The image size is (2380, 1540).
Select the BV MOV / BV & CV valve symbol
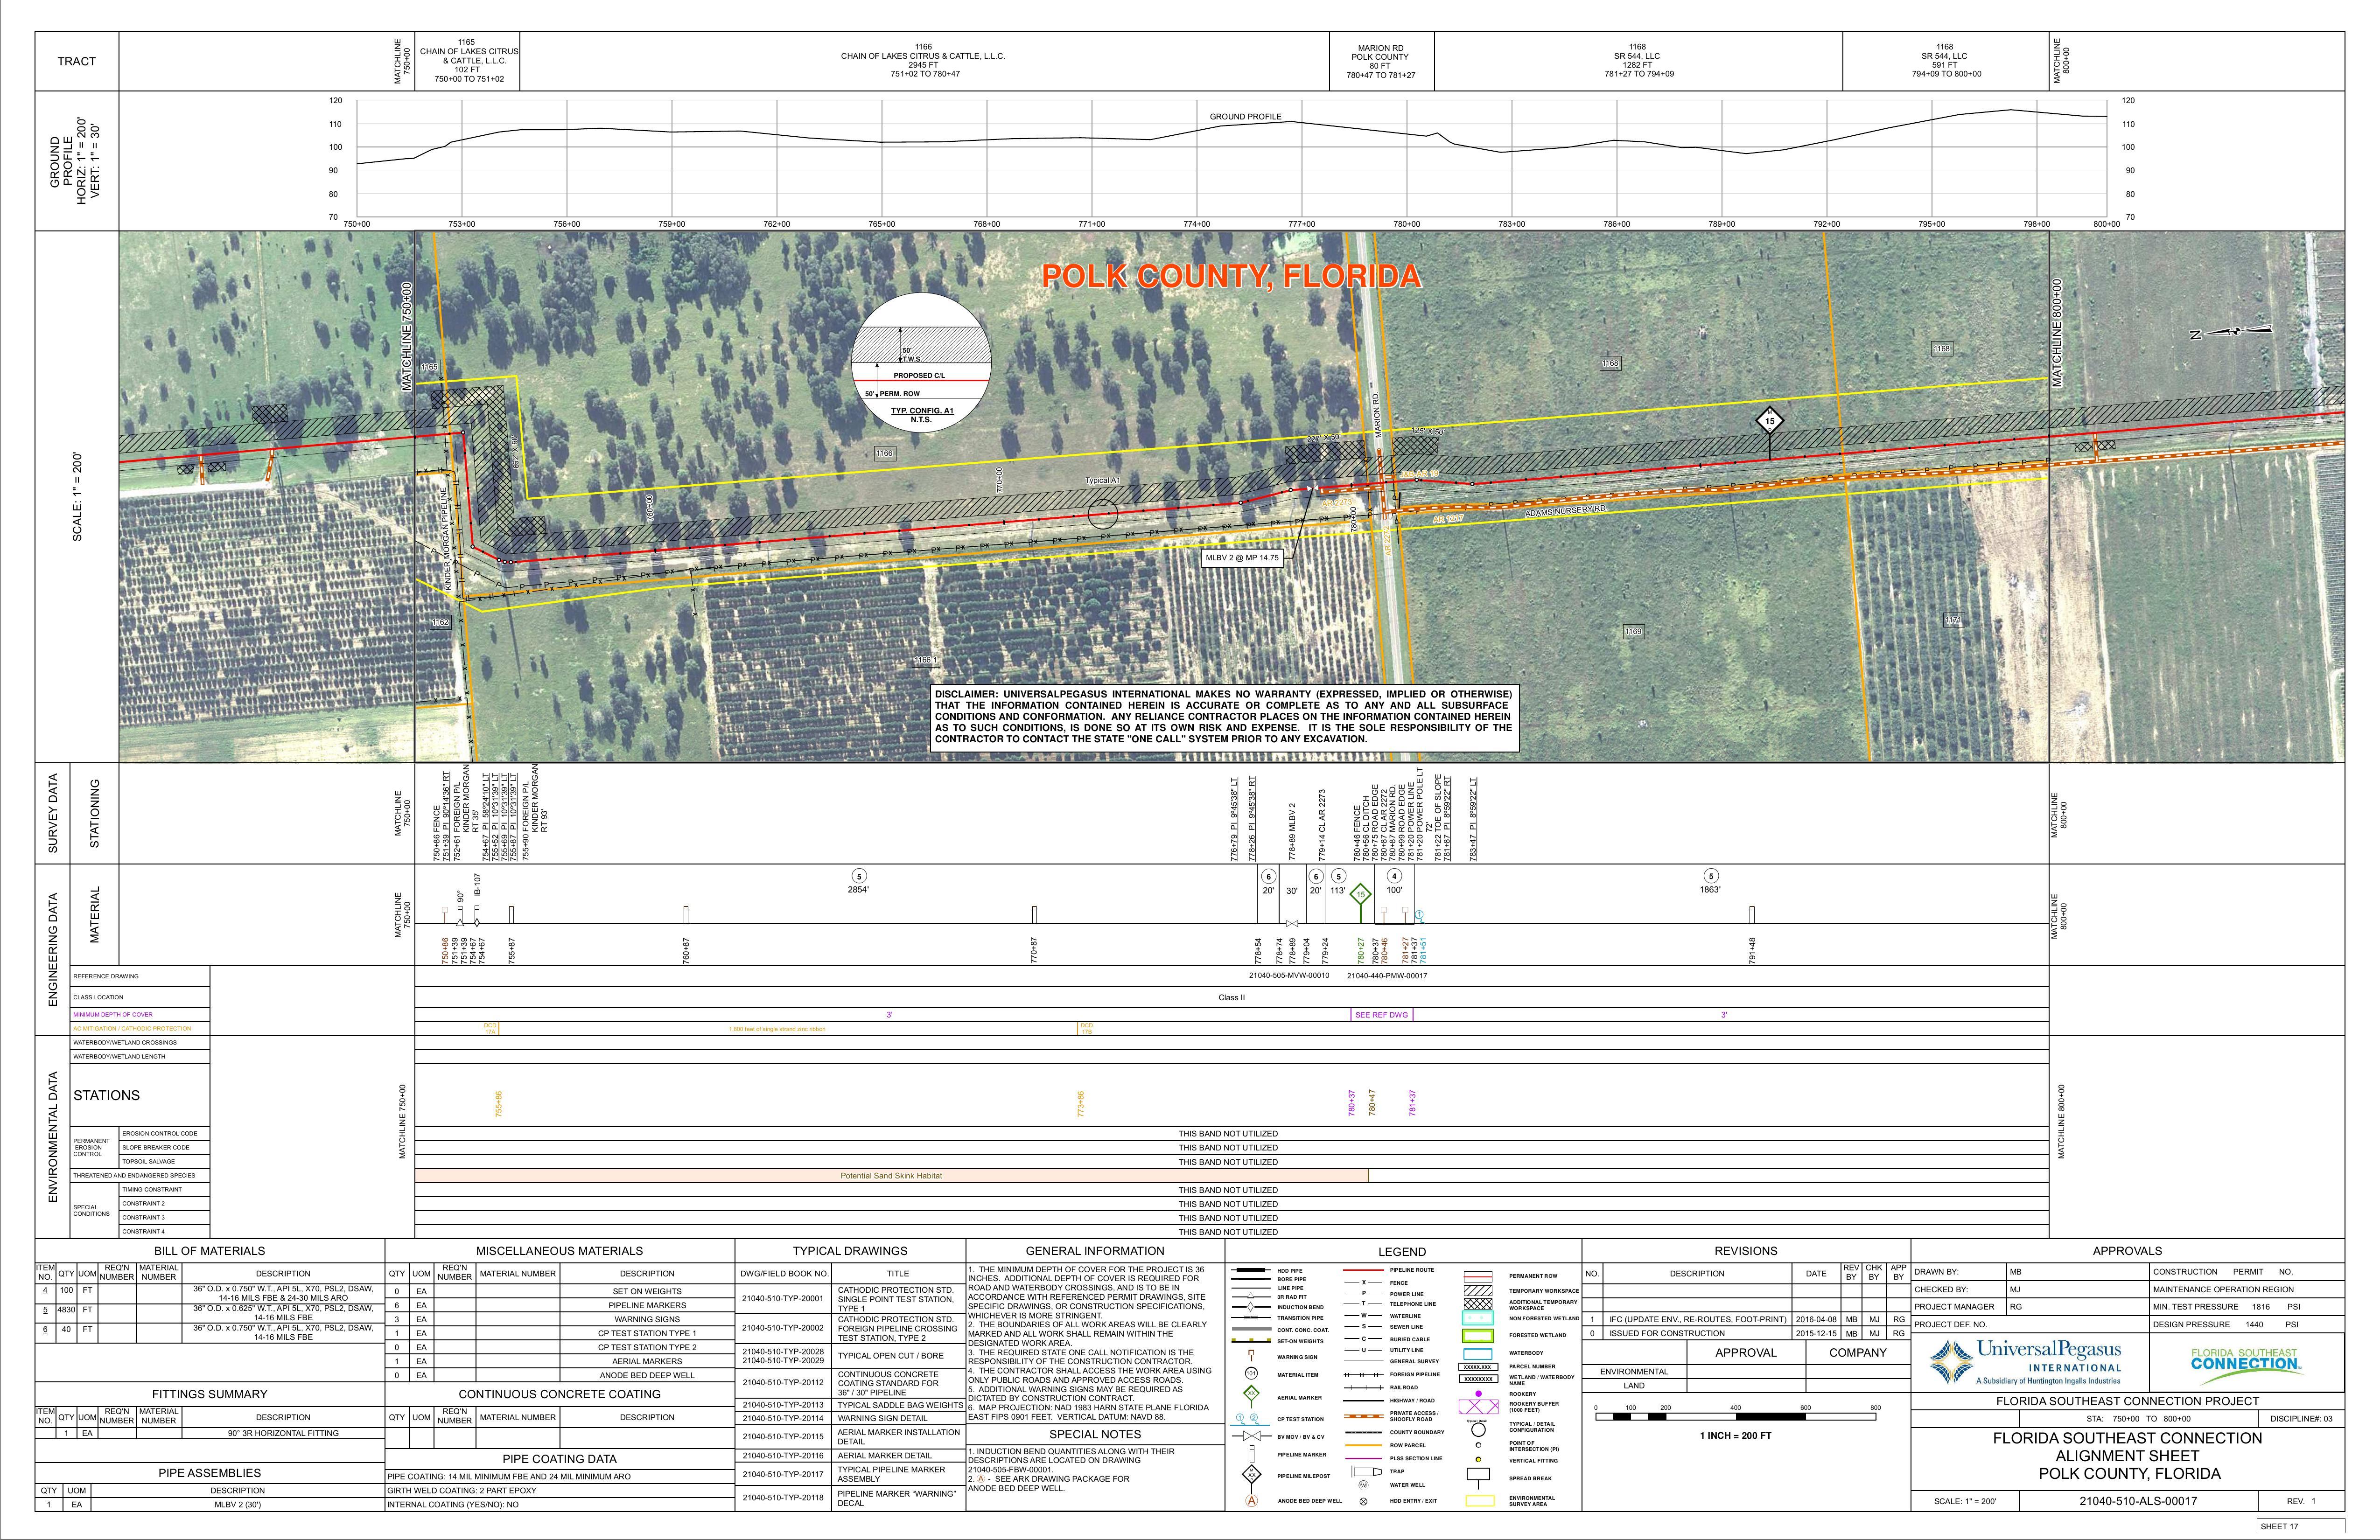[1252, 1437]
